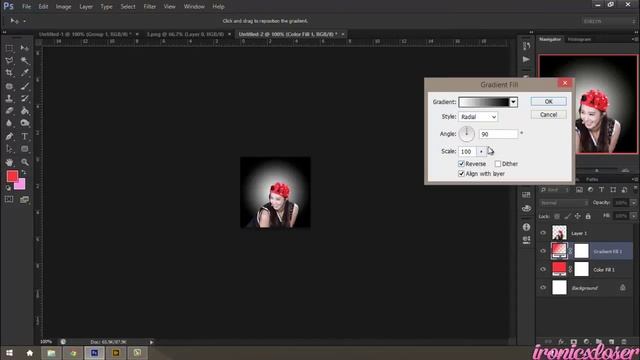Select the Magic Wand tool

(x=24, y=61)
